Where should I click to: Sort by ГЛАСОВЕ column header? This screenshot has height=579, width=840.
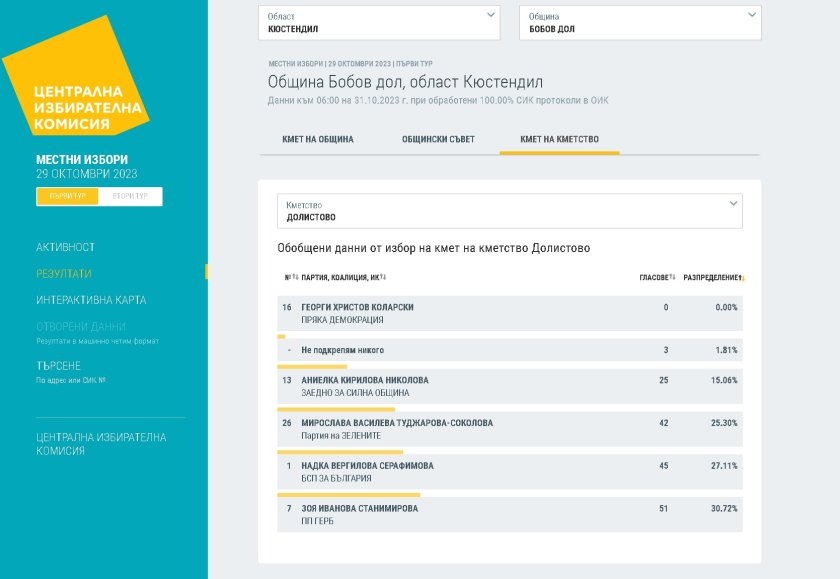point(657,277)
